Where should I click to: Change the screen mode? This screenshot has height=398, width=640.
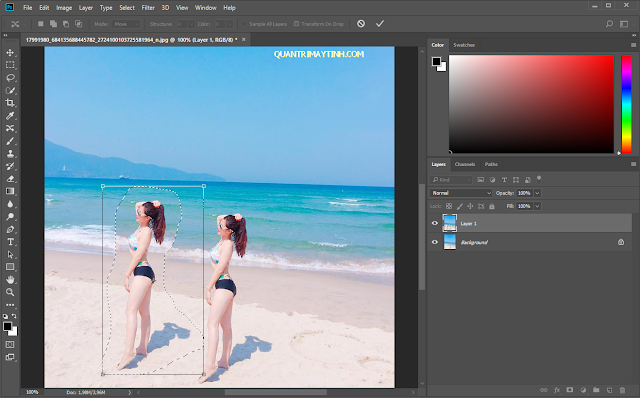tap(10, 357)
